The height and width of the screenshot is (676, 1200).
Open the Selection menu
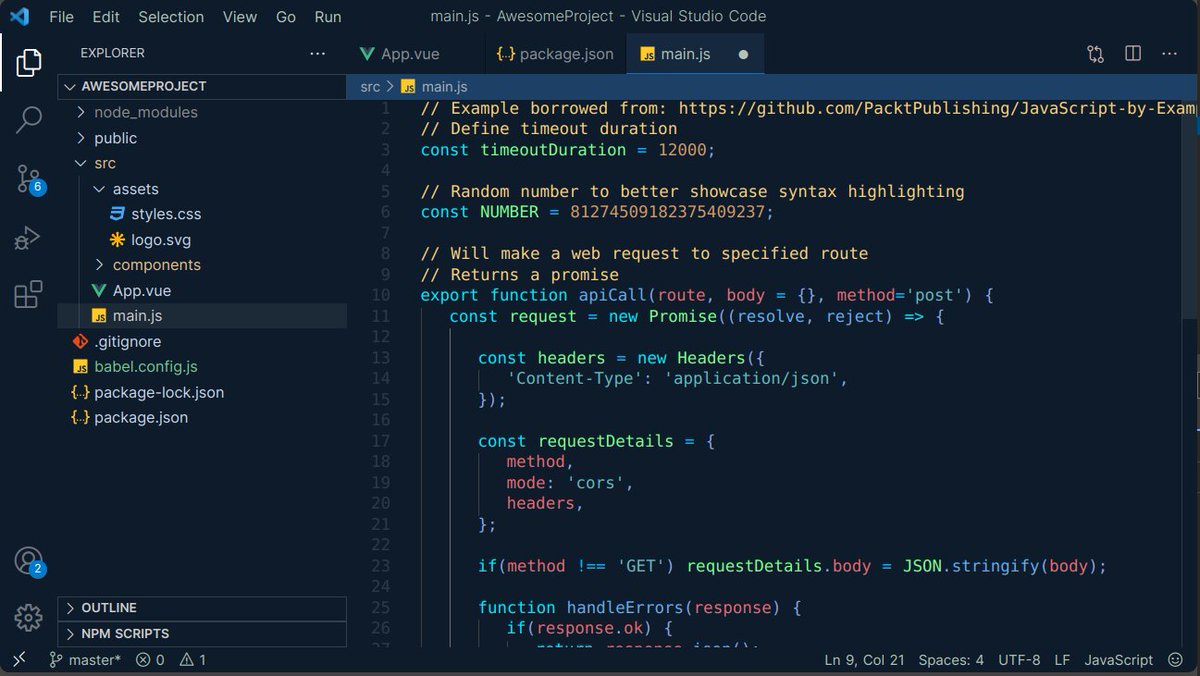point(171,17)
